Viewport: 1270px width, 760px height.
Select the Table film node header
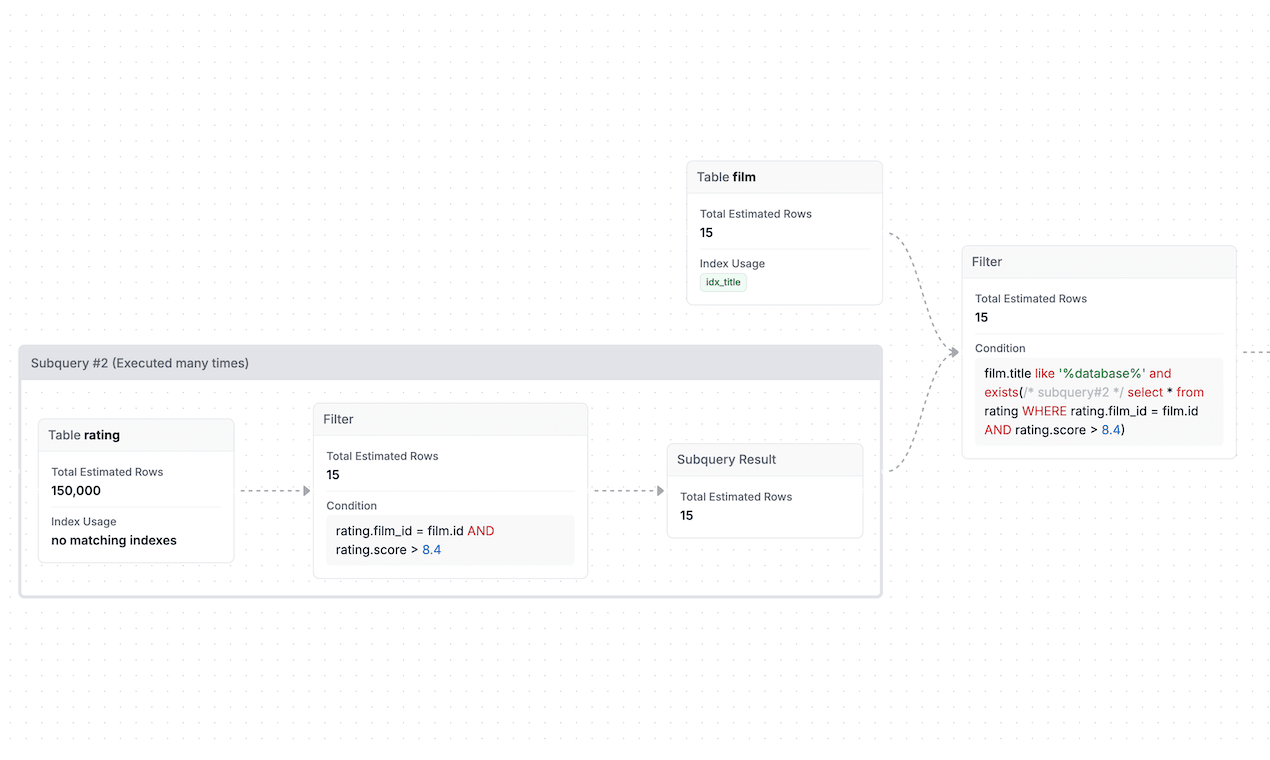[x=783, y=177]
